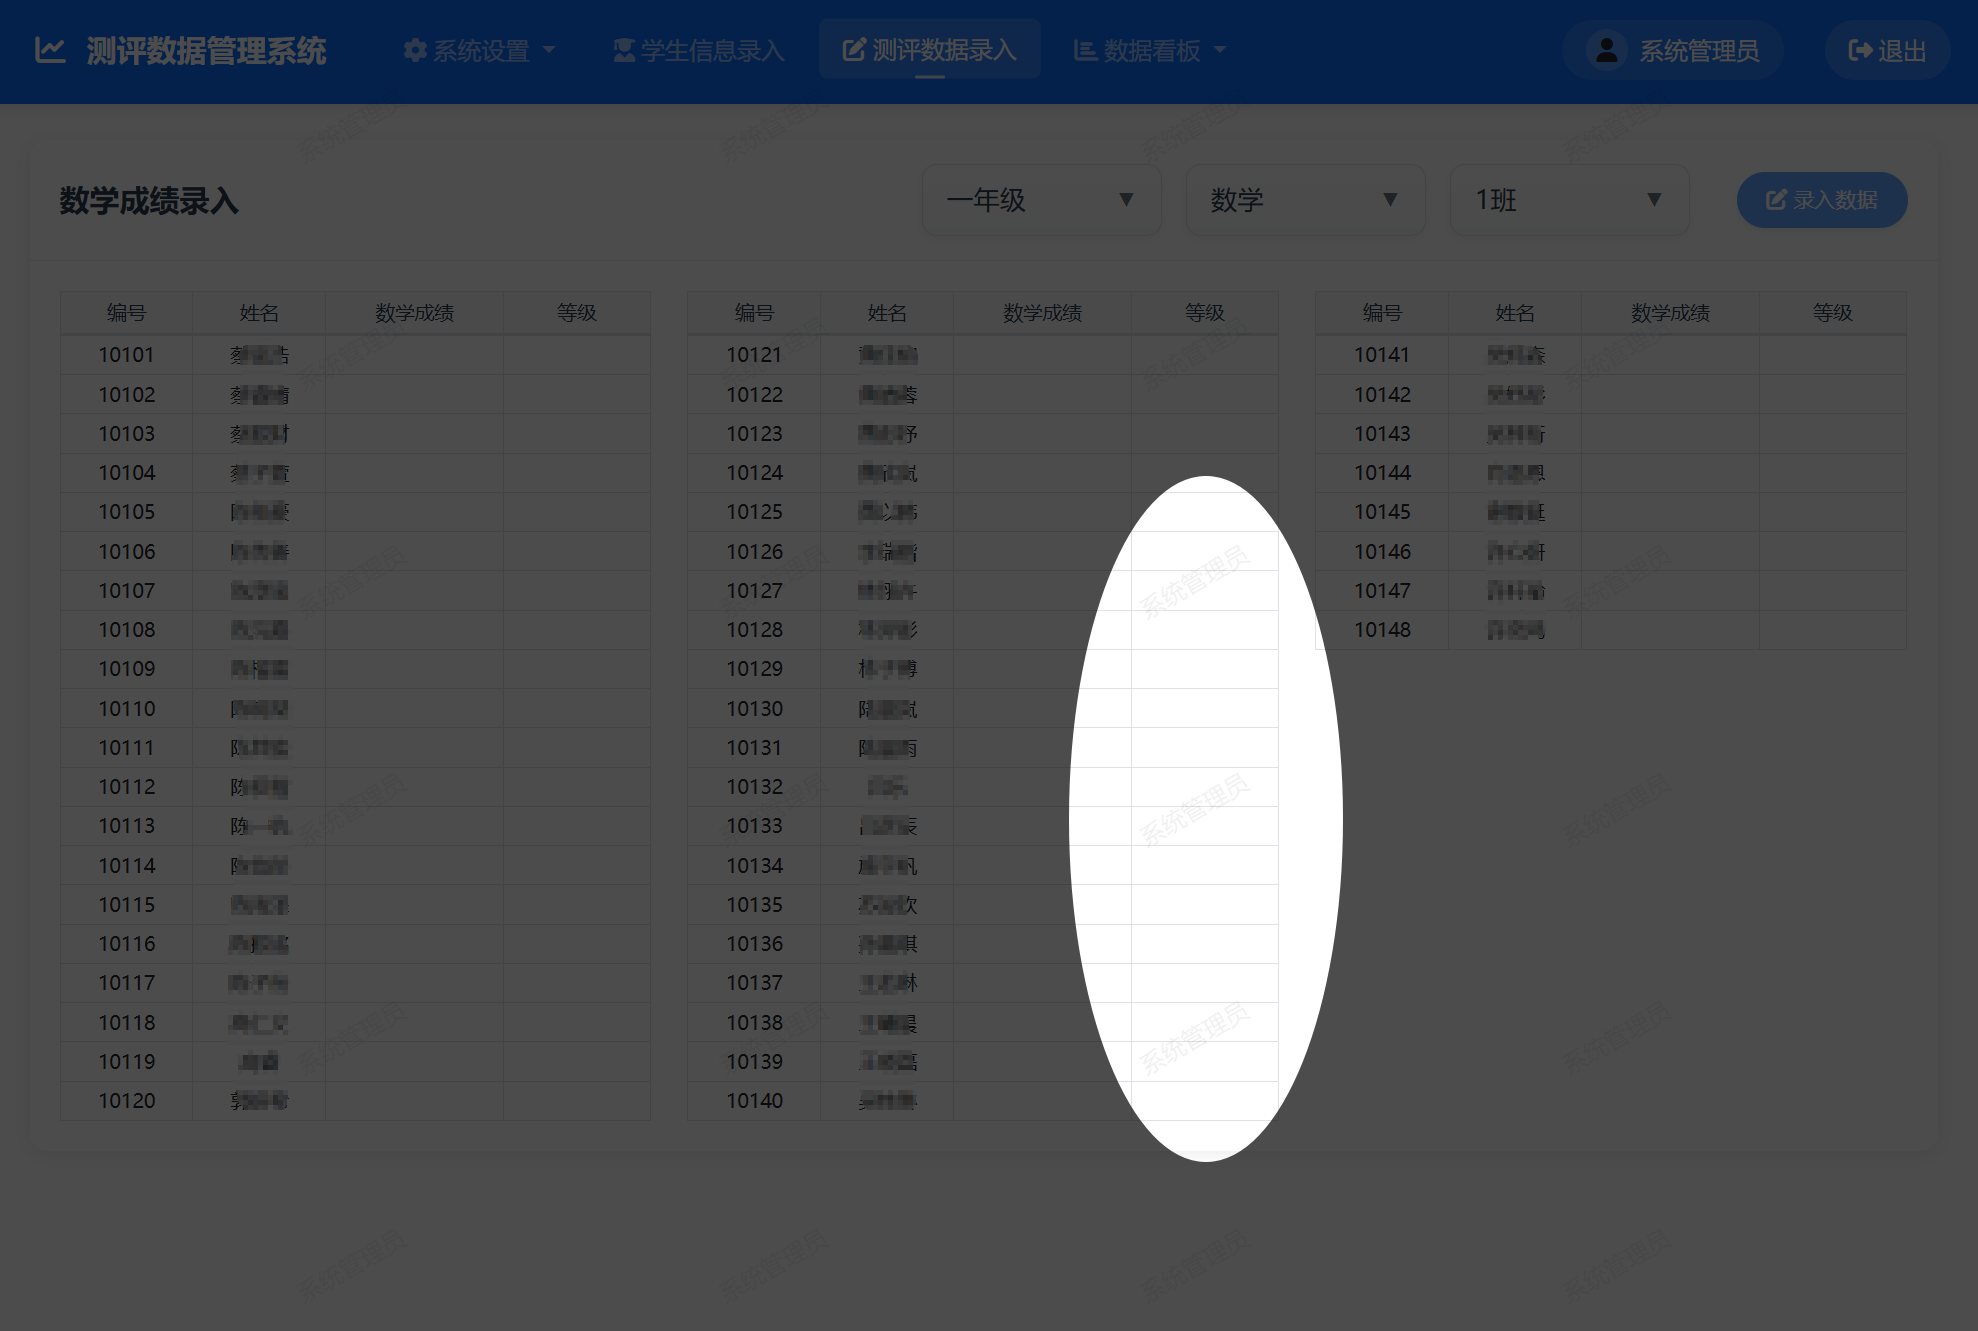This screenshot has width=1978, height=1331.
Task: Click the 等级 cell for student 10121
Action: point(1205,354)
